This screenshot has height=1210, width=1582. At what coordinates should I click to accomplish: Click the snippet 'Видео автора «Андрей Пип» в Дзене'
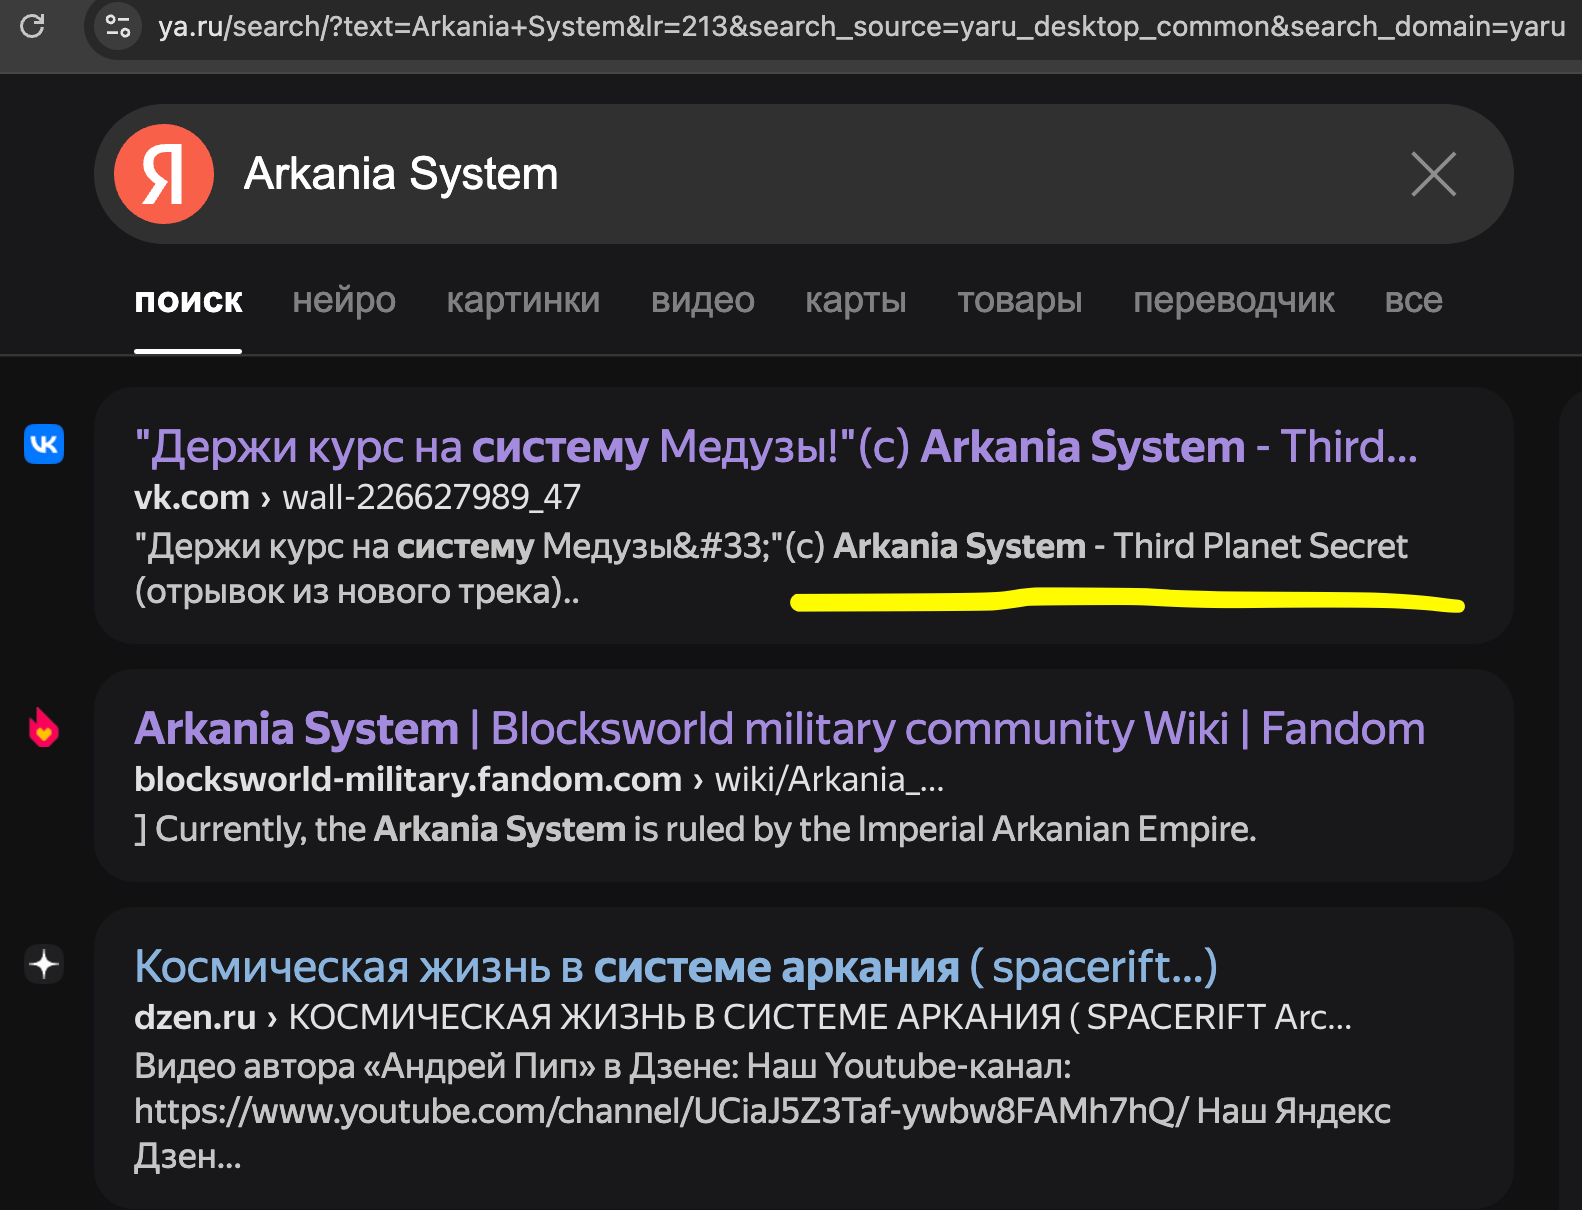pos(435,1066)
